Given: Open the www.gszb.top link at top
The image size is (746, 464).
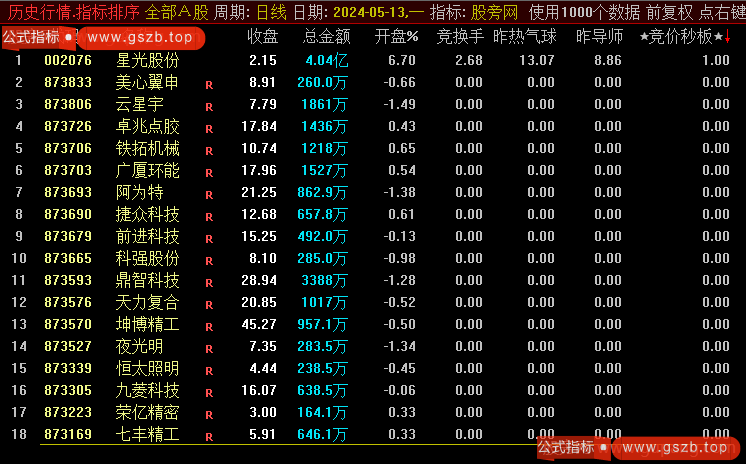Looking at the screenshot, I should [x=139, y=37].
